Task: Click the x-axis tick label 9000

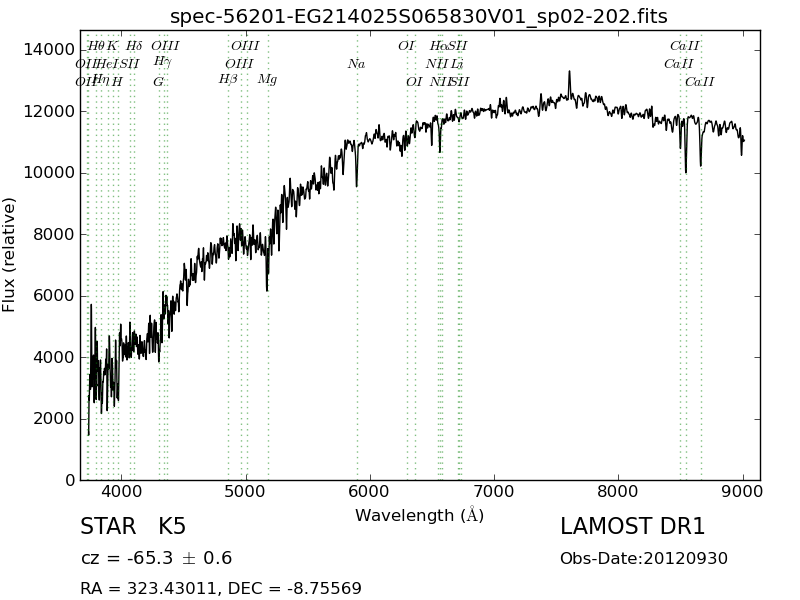Action: click(x=743, y=492)
